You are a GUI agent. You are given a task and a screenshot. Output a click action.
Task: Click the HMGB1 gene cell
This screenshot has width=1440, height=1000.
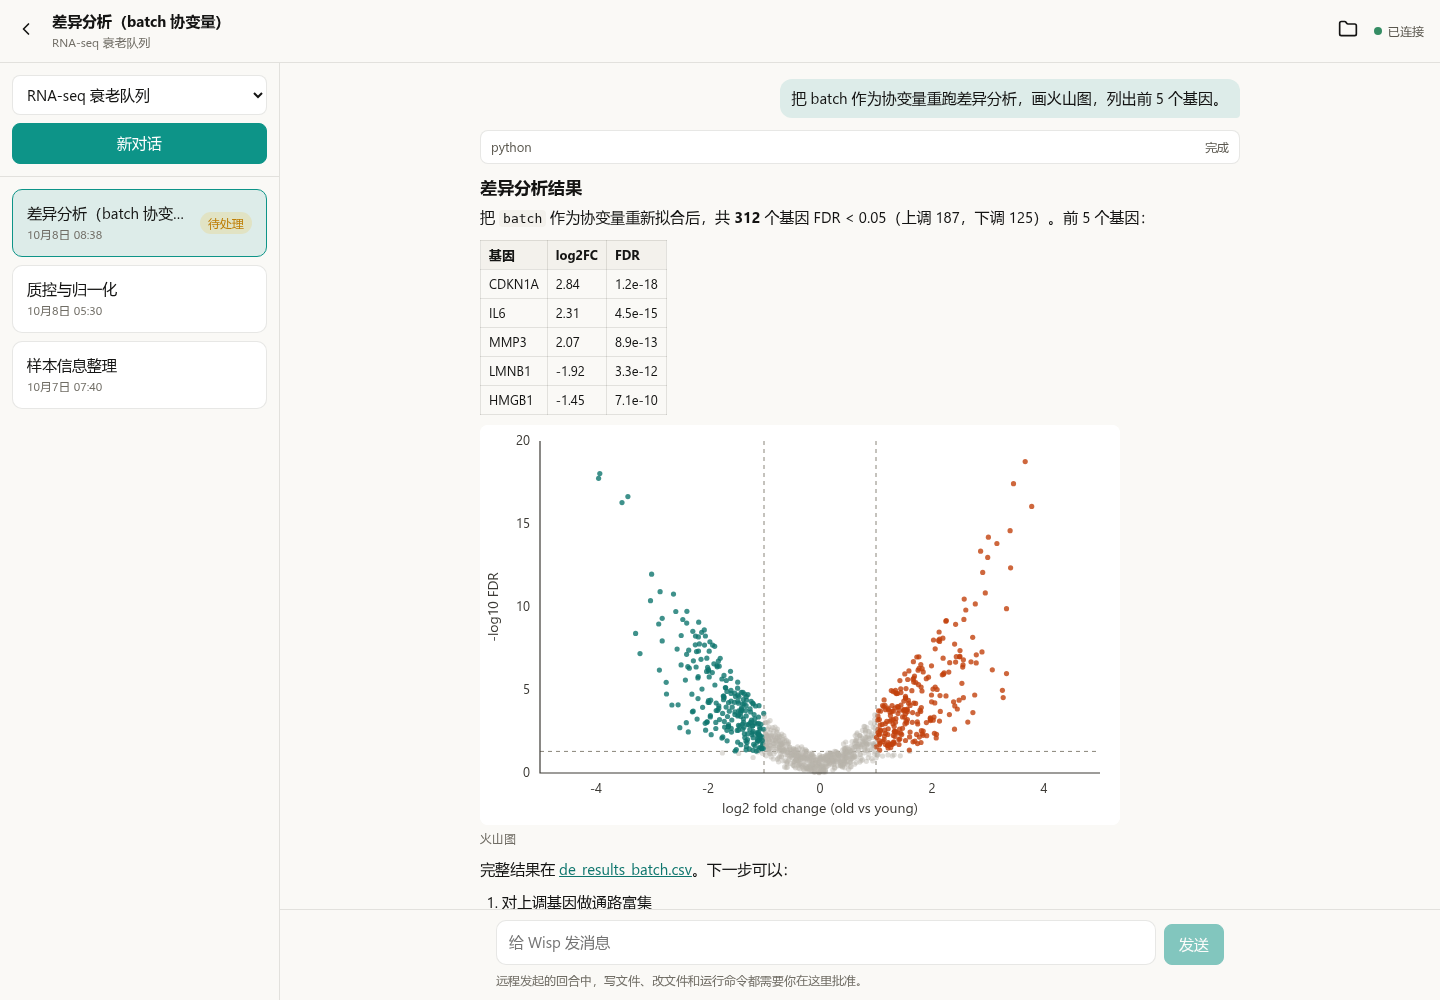(514, 400)
